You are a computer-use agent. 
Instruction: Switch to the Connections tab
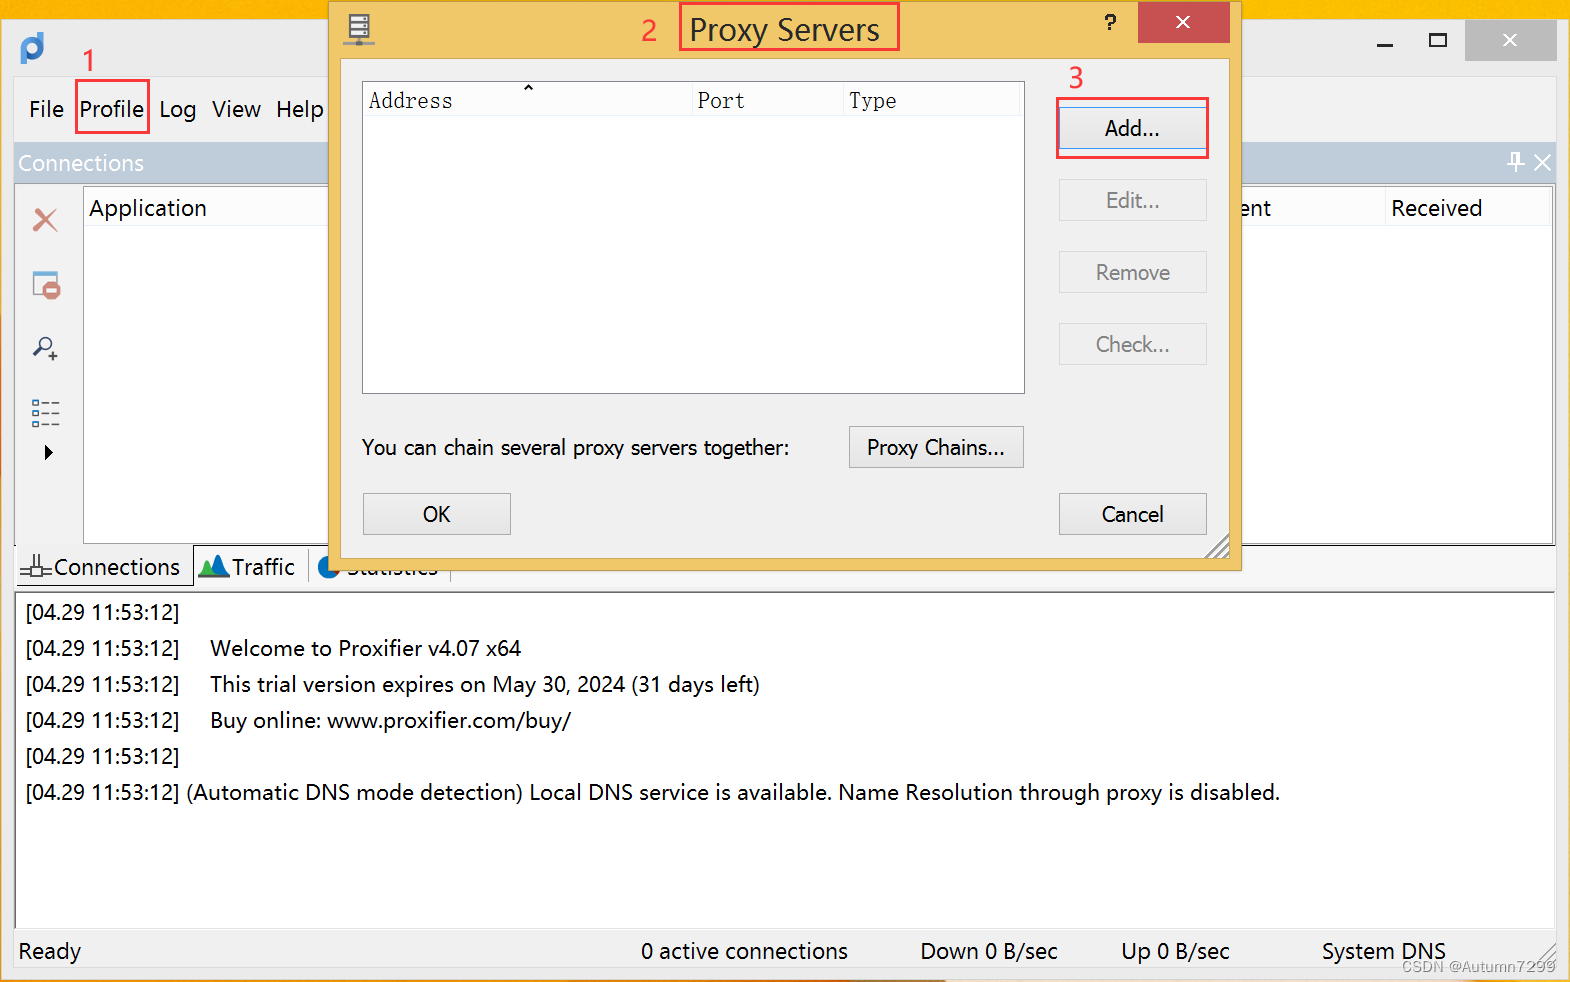[104, 567]
